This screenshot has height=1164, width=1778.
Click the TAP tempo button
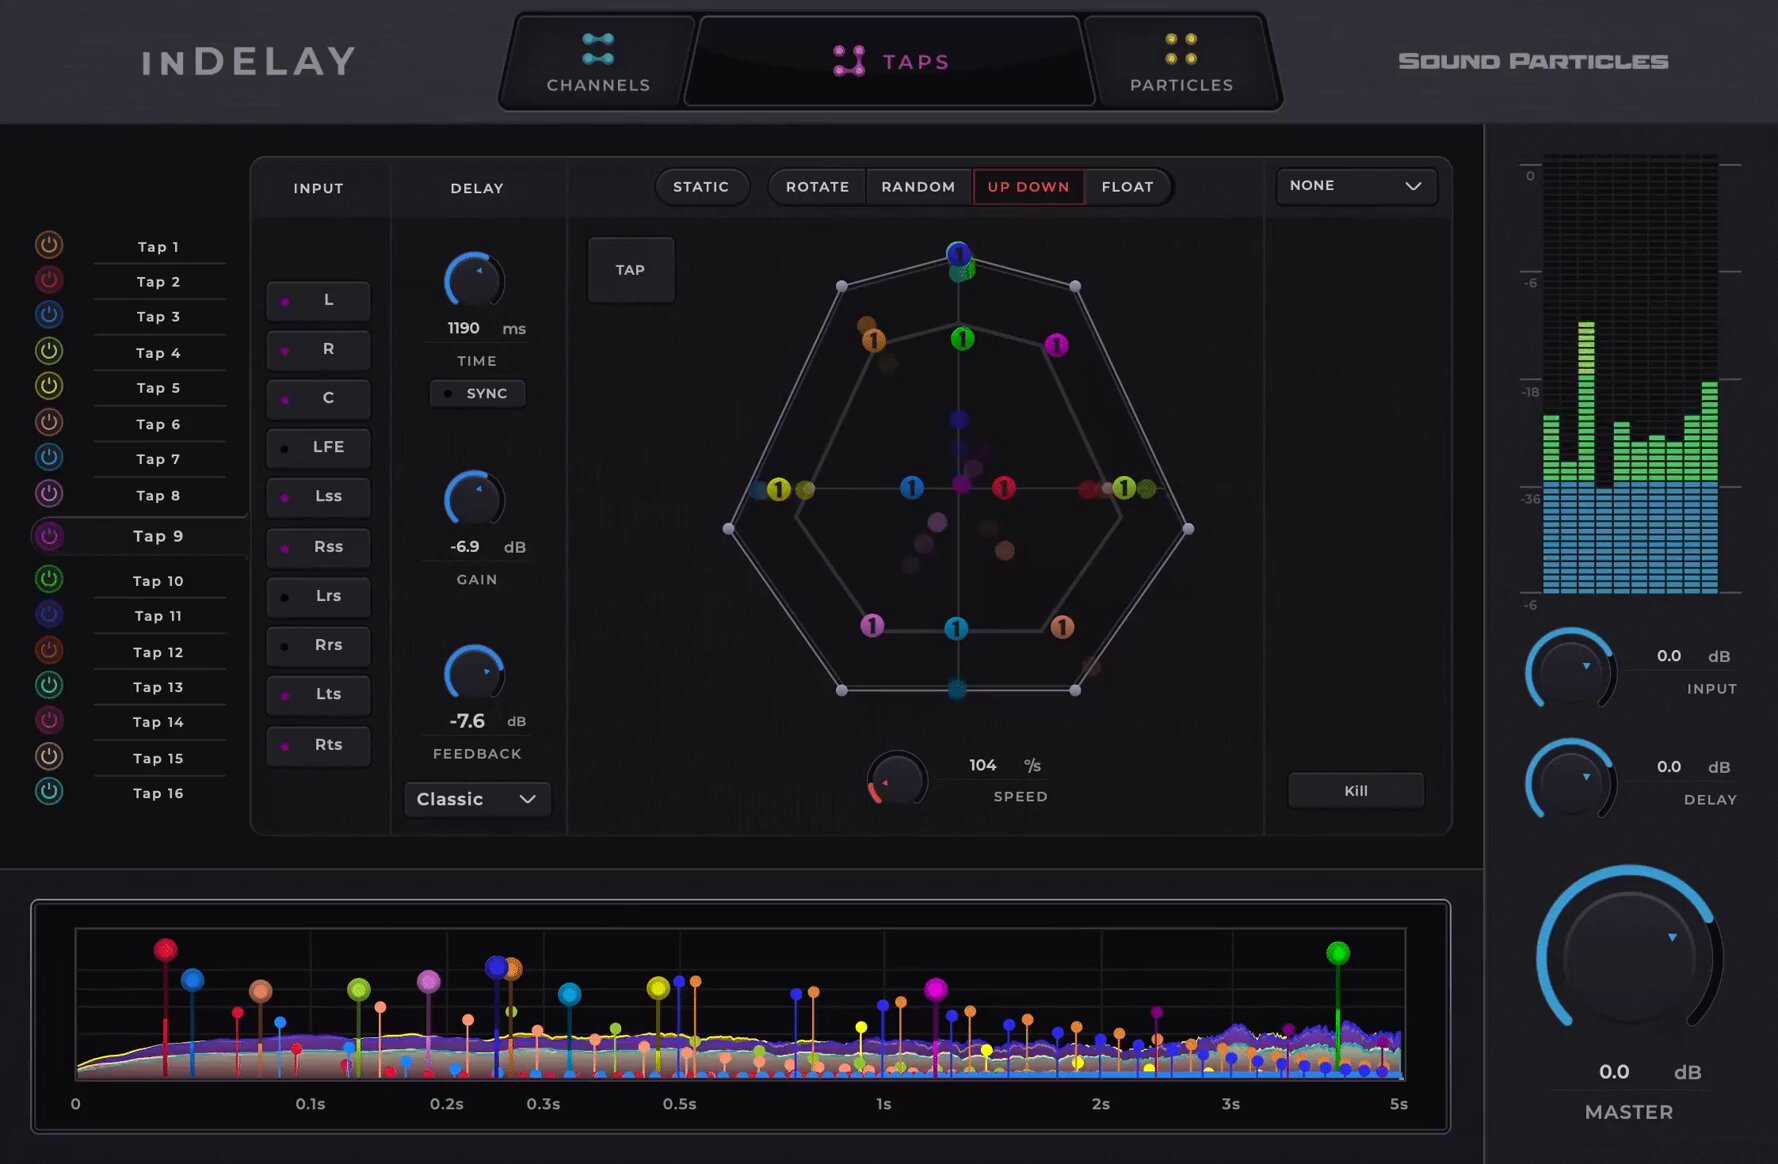coord(631,270)
